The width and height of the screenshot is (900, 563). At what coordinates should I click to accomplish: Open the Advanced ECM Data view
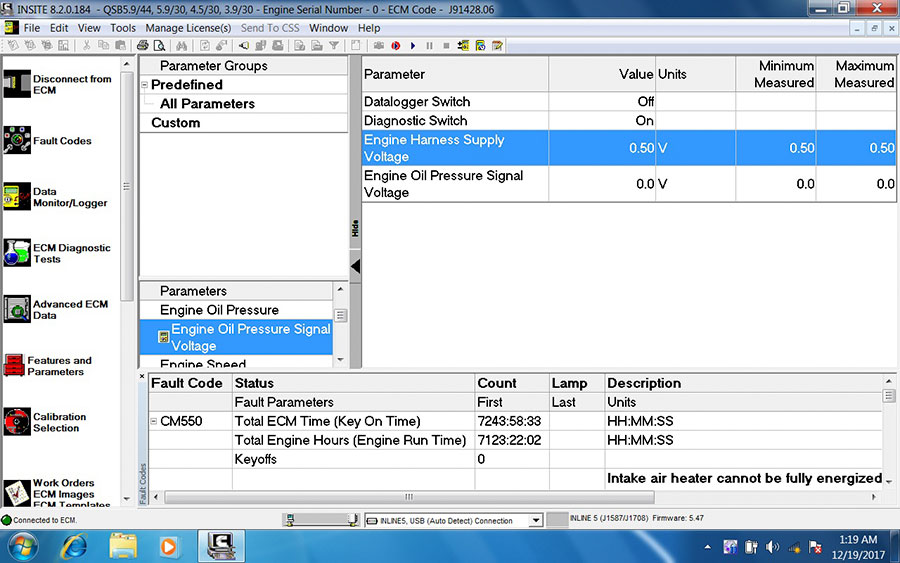(x=17, y=309)
